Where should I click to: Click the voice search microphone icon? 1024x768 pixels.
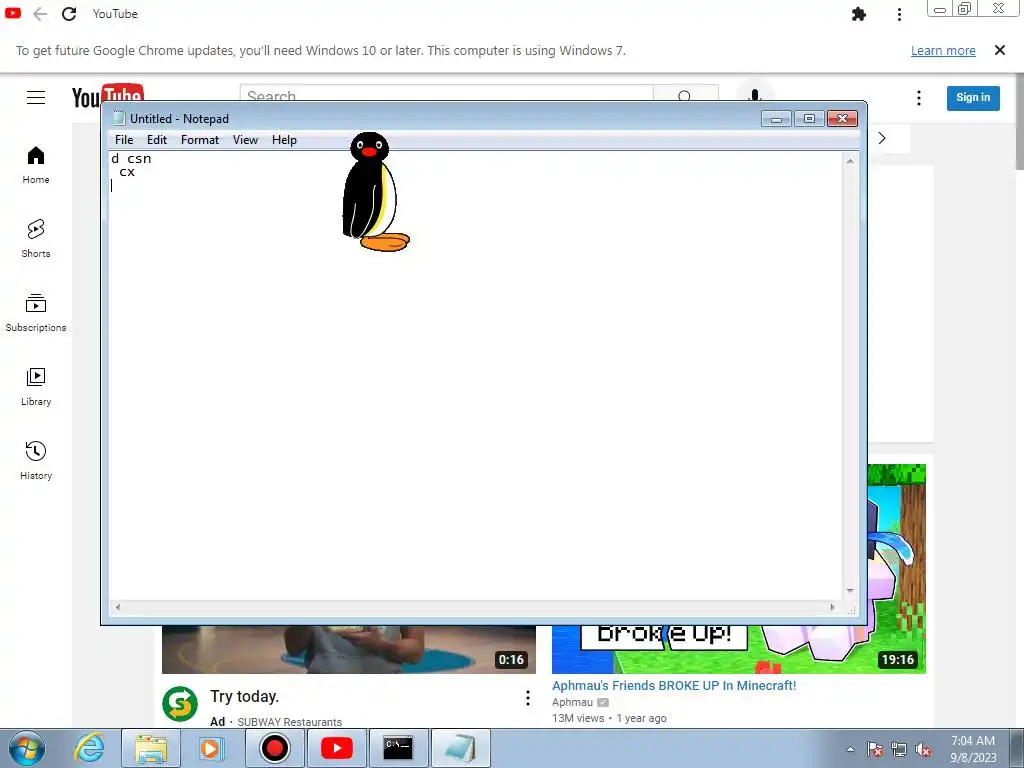coord(754,97)
